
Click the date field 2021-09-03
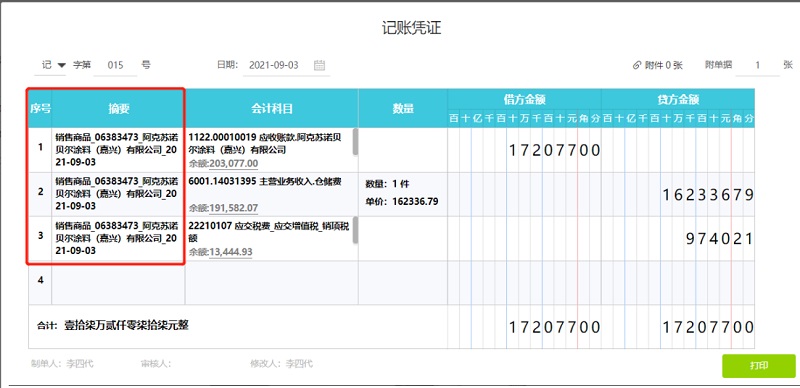tap(273, 65)
